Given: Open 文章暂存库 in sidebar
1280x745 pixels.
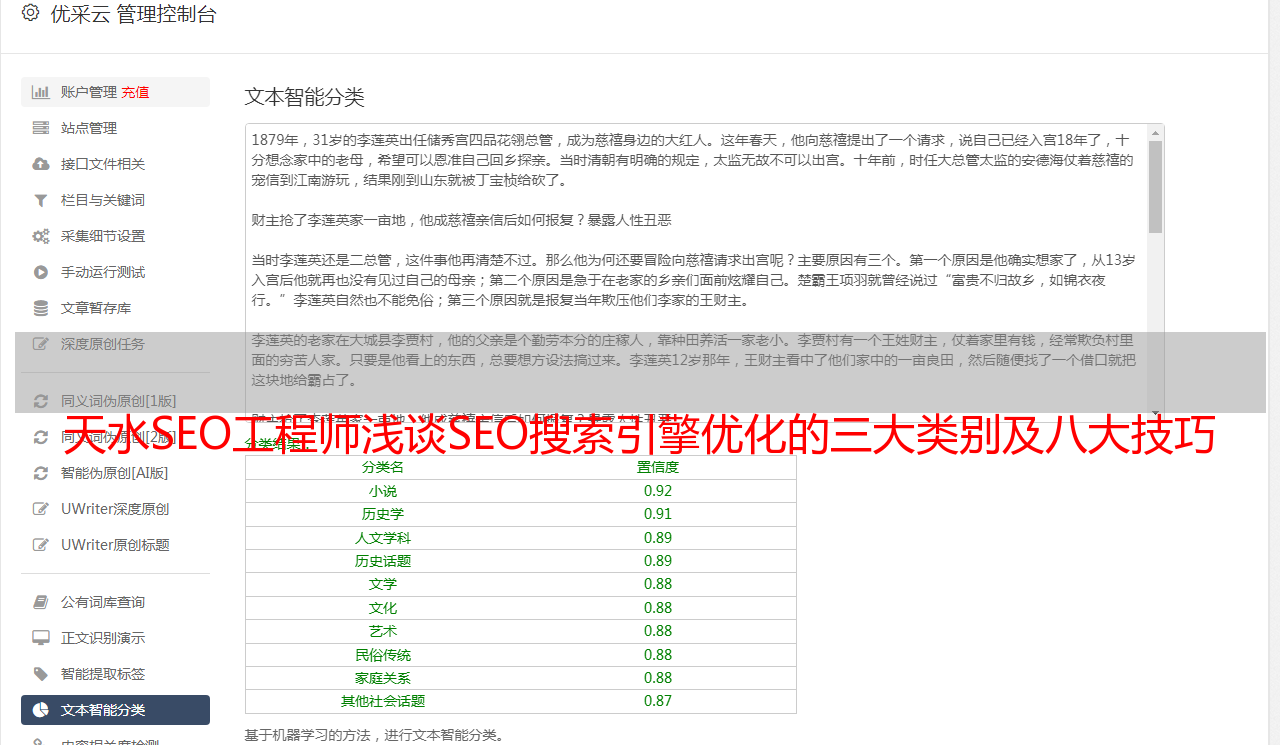Looking at the screenshot, I should pyautogui.click(x=115, y=308).
